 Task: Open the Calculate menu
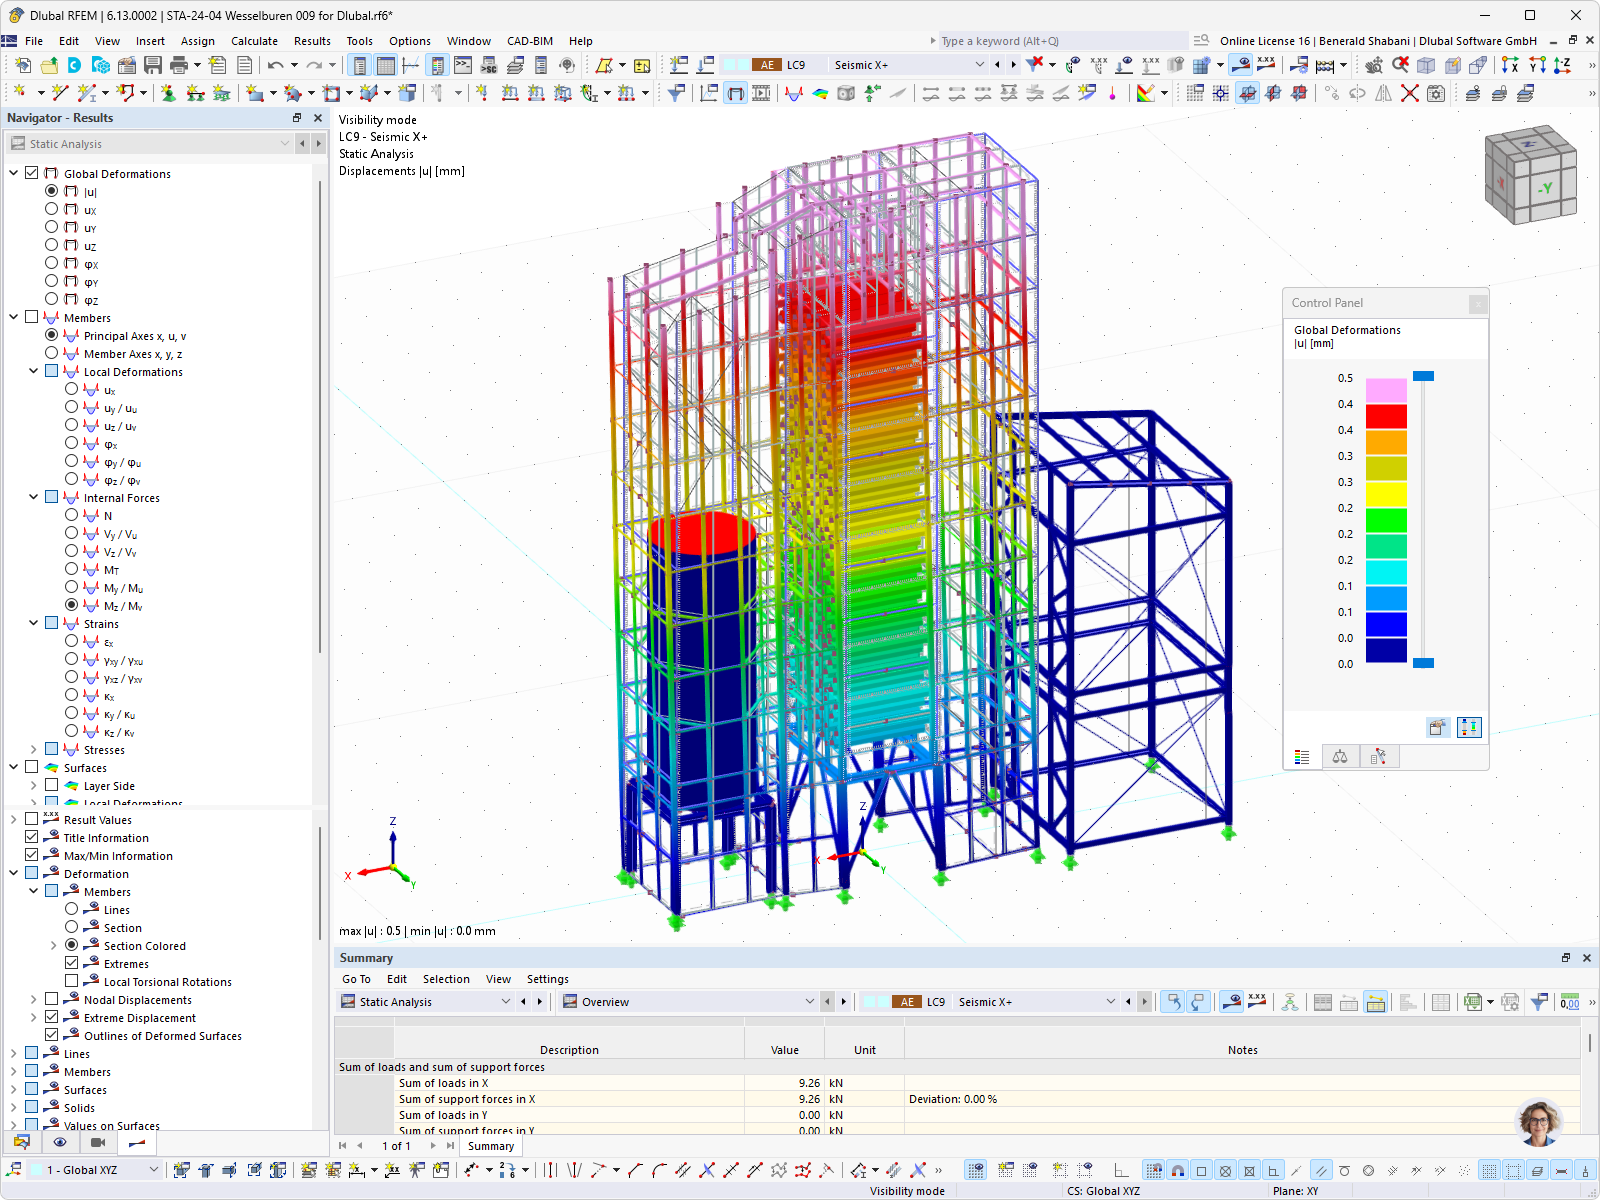pos(254,41)
